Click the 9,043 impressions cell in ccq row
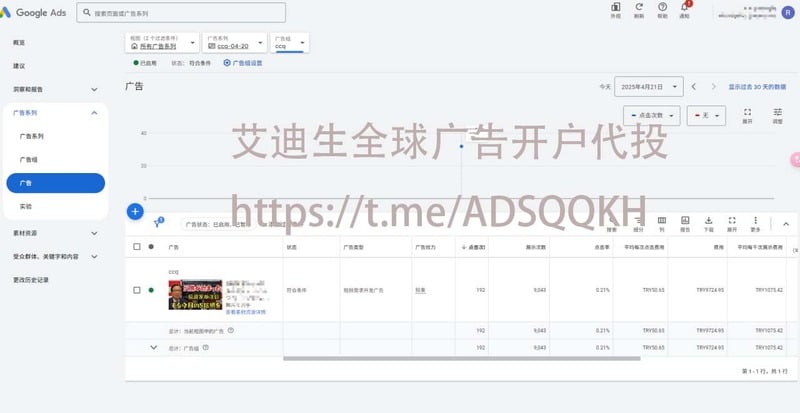Screen dimensions: 800x413 [x=540, y=290]
